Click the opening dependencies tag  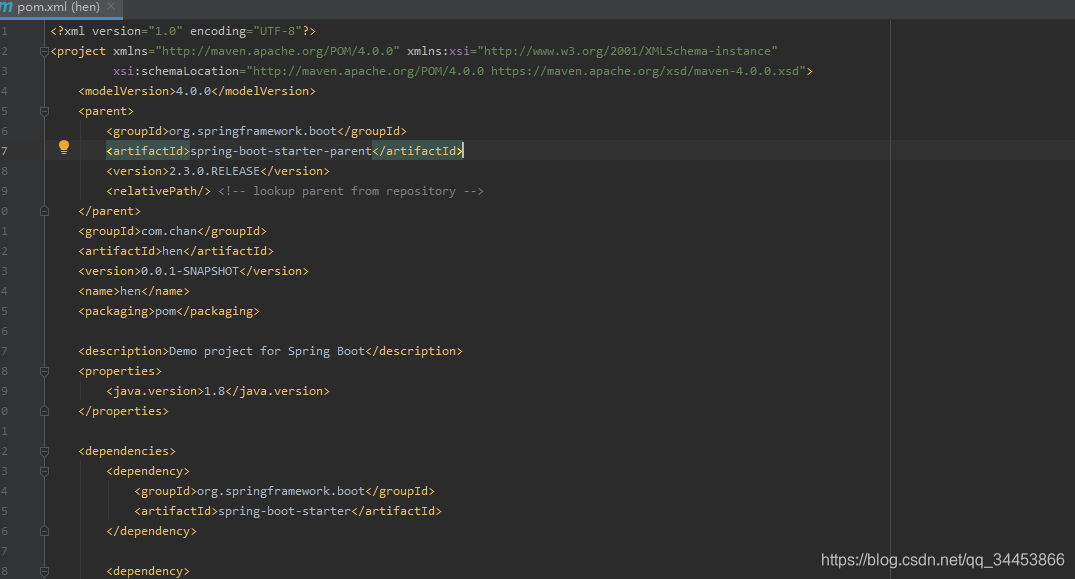[x=127, y=451]
